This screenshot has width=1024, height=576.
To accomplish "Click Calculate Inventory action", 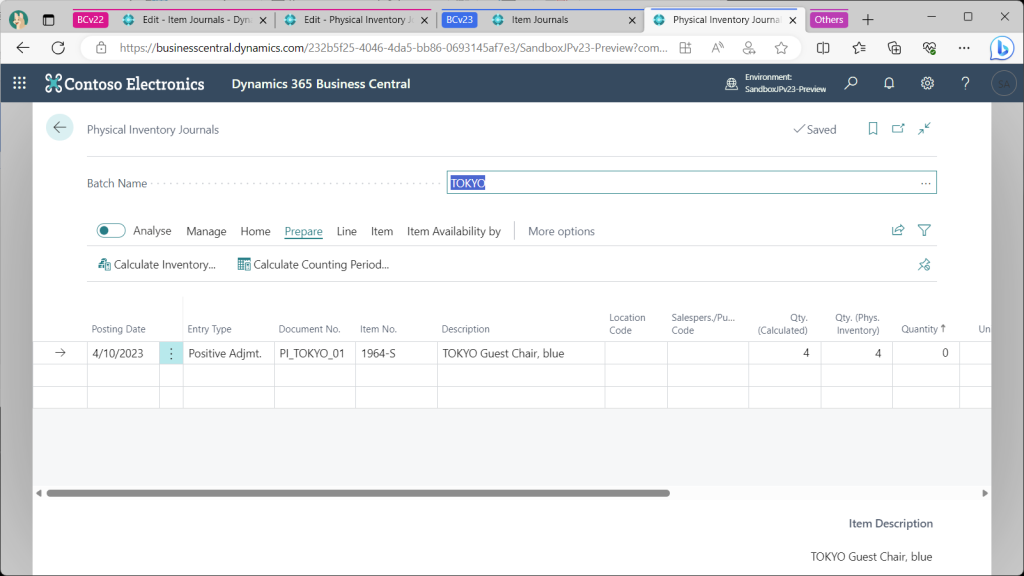I will pos(157,264).
